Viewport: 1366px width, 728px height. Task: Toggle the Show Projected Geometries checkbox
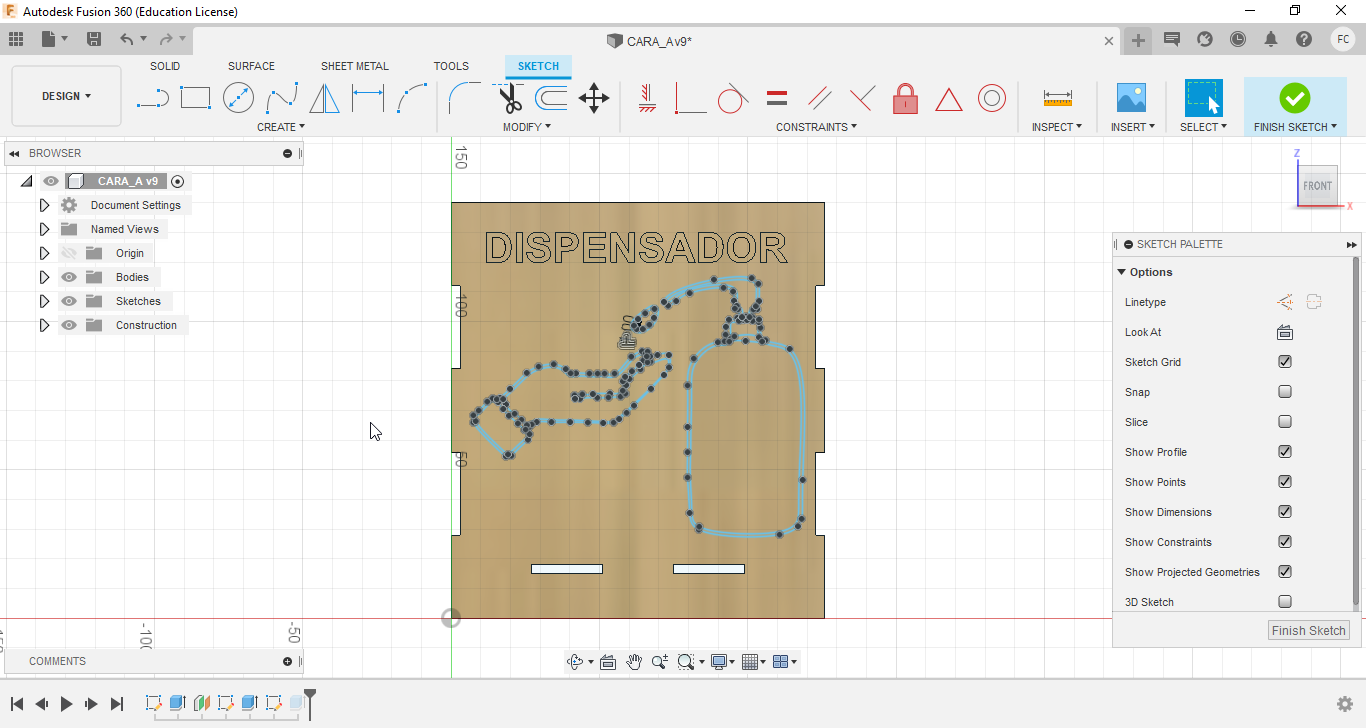pos(1285,572)
